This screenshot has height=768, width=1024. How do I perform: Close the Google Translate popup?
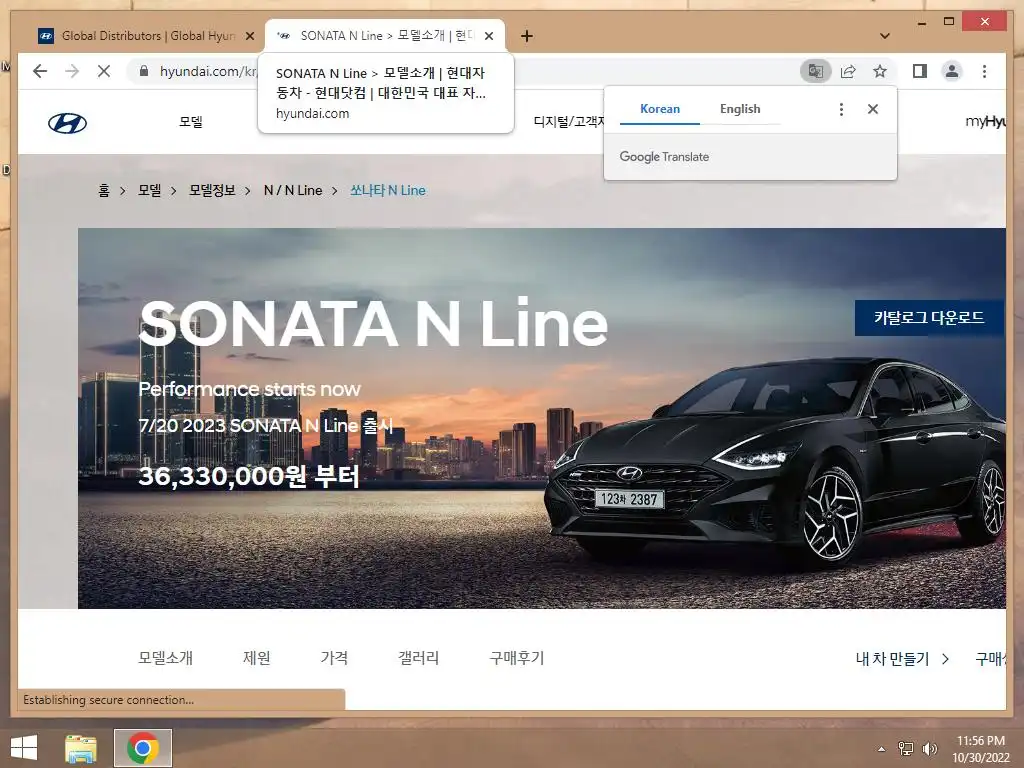pos(872,109)
